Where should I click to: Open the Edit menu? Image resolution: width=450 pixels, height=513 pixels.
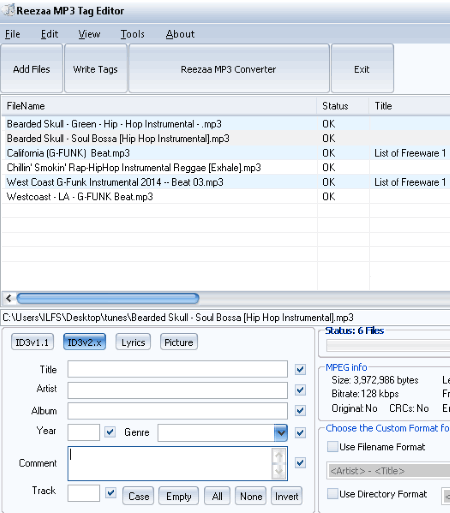click(x=49, y=34)
